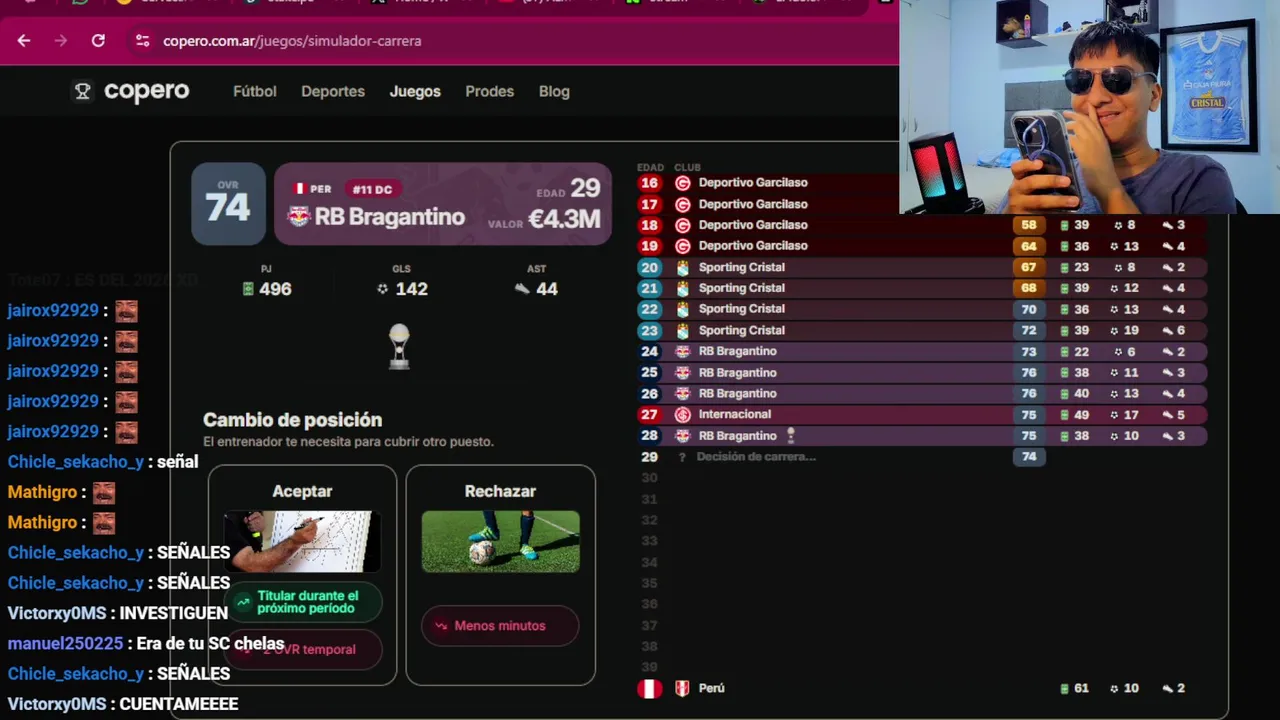Open the Blog section
Screen dimensions: 1280x720
pyautogui.click(x=554, y=91)
